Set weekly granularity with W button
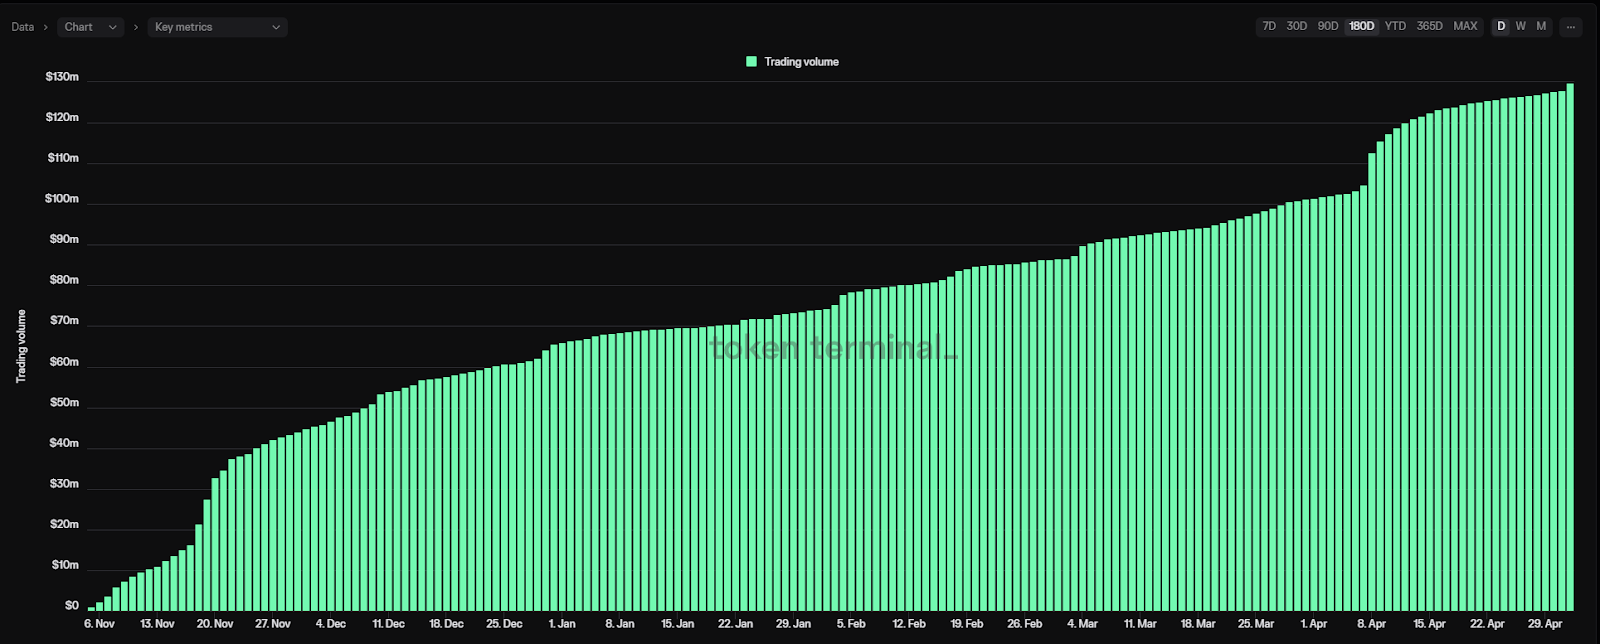Screen dimensions: 1600x644 (x=1521, y=26)
